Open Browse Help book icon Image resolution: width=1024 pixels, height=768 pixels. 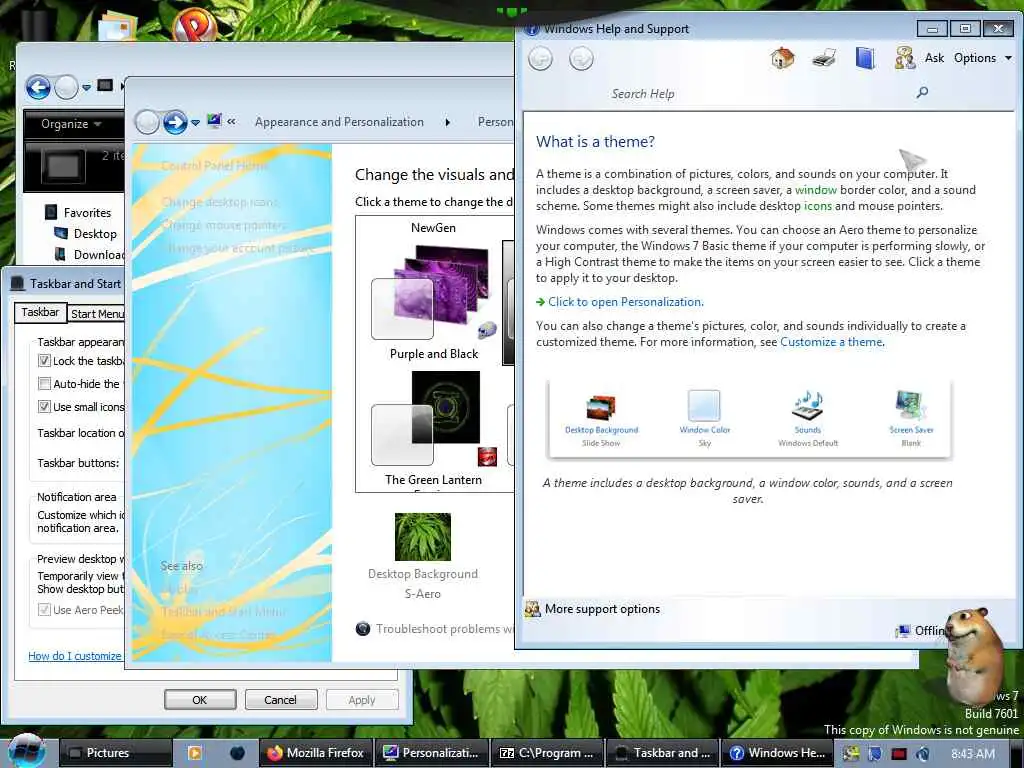tap(865, 59)
